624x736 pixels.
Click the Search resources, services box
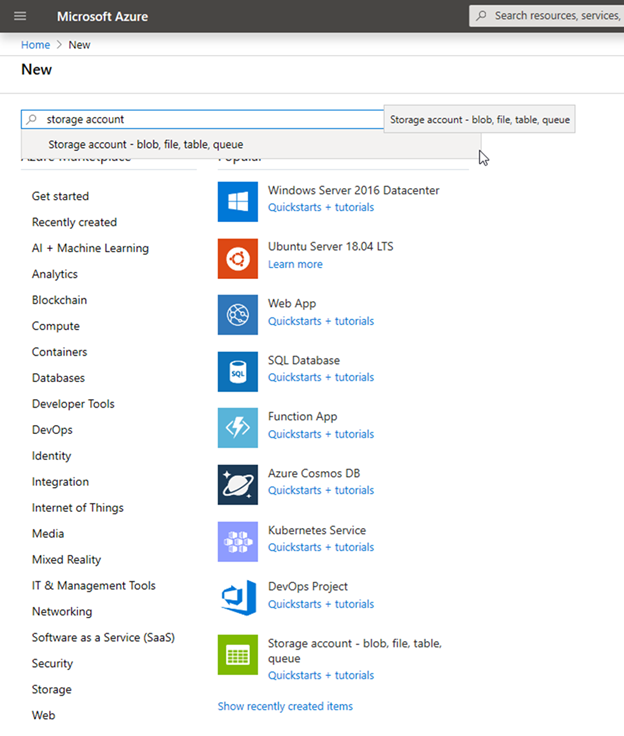(547, 15)
